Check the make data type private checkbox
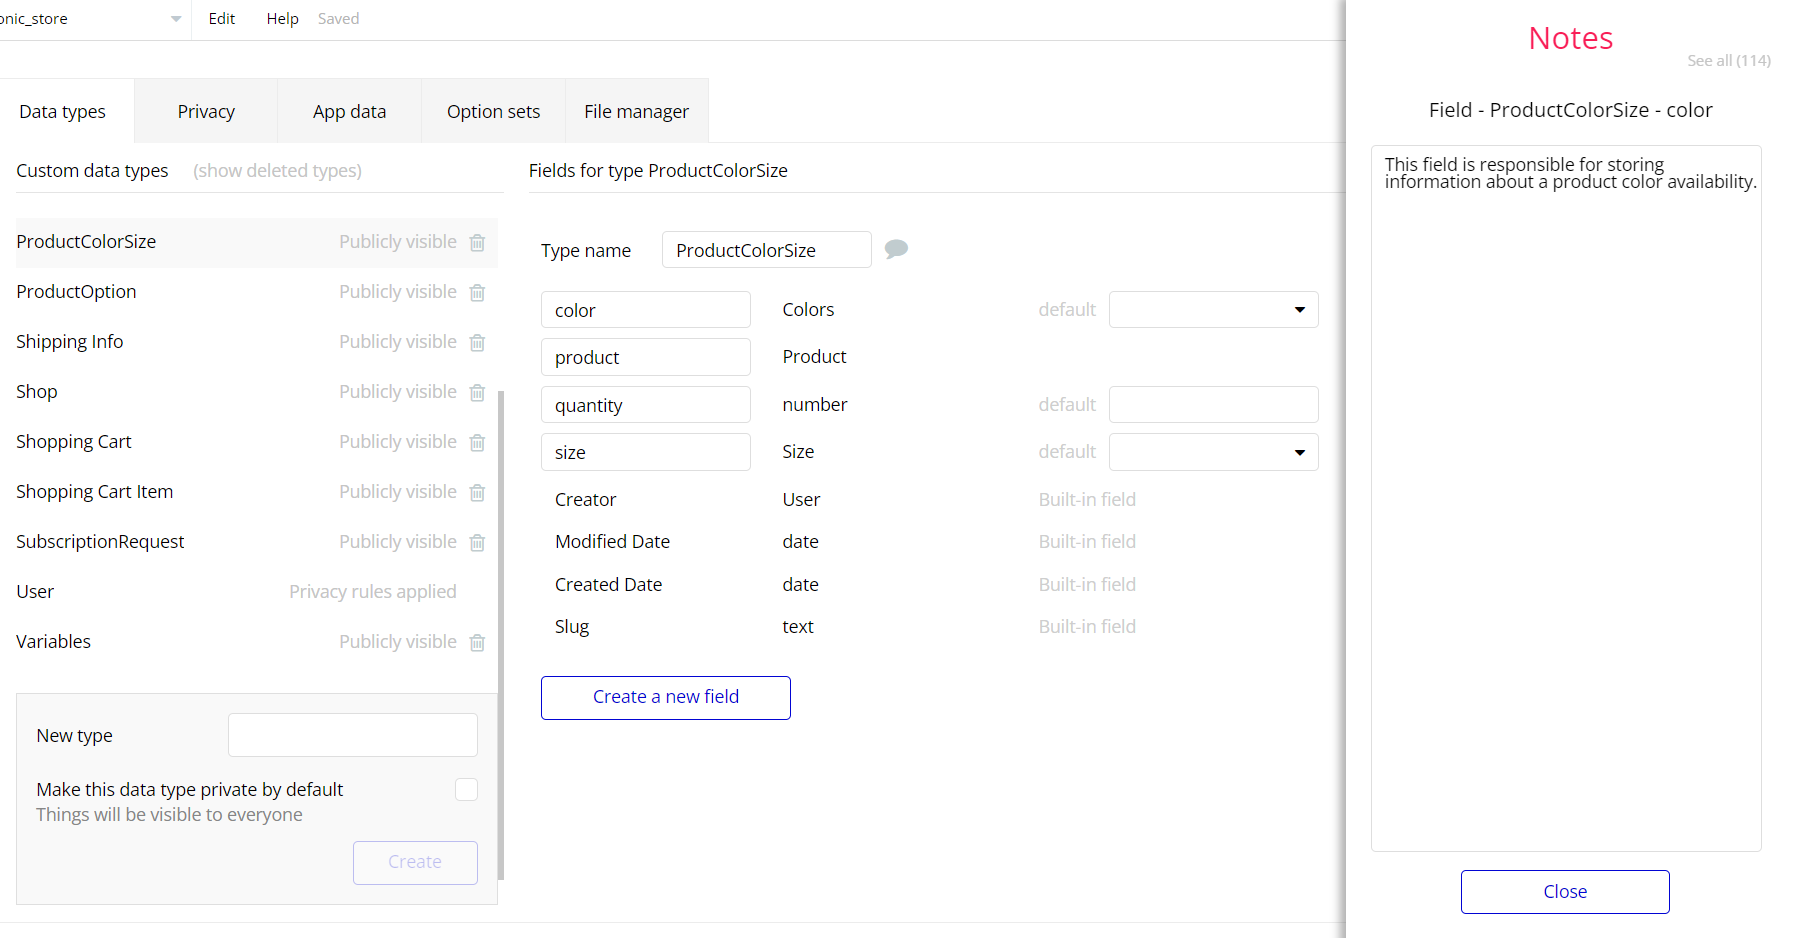Viewport: 1795px width, 938px height. (466, 790)
